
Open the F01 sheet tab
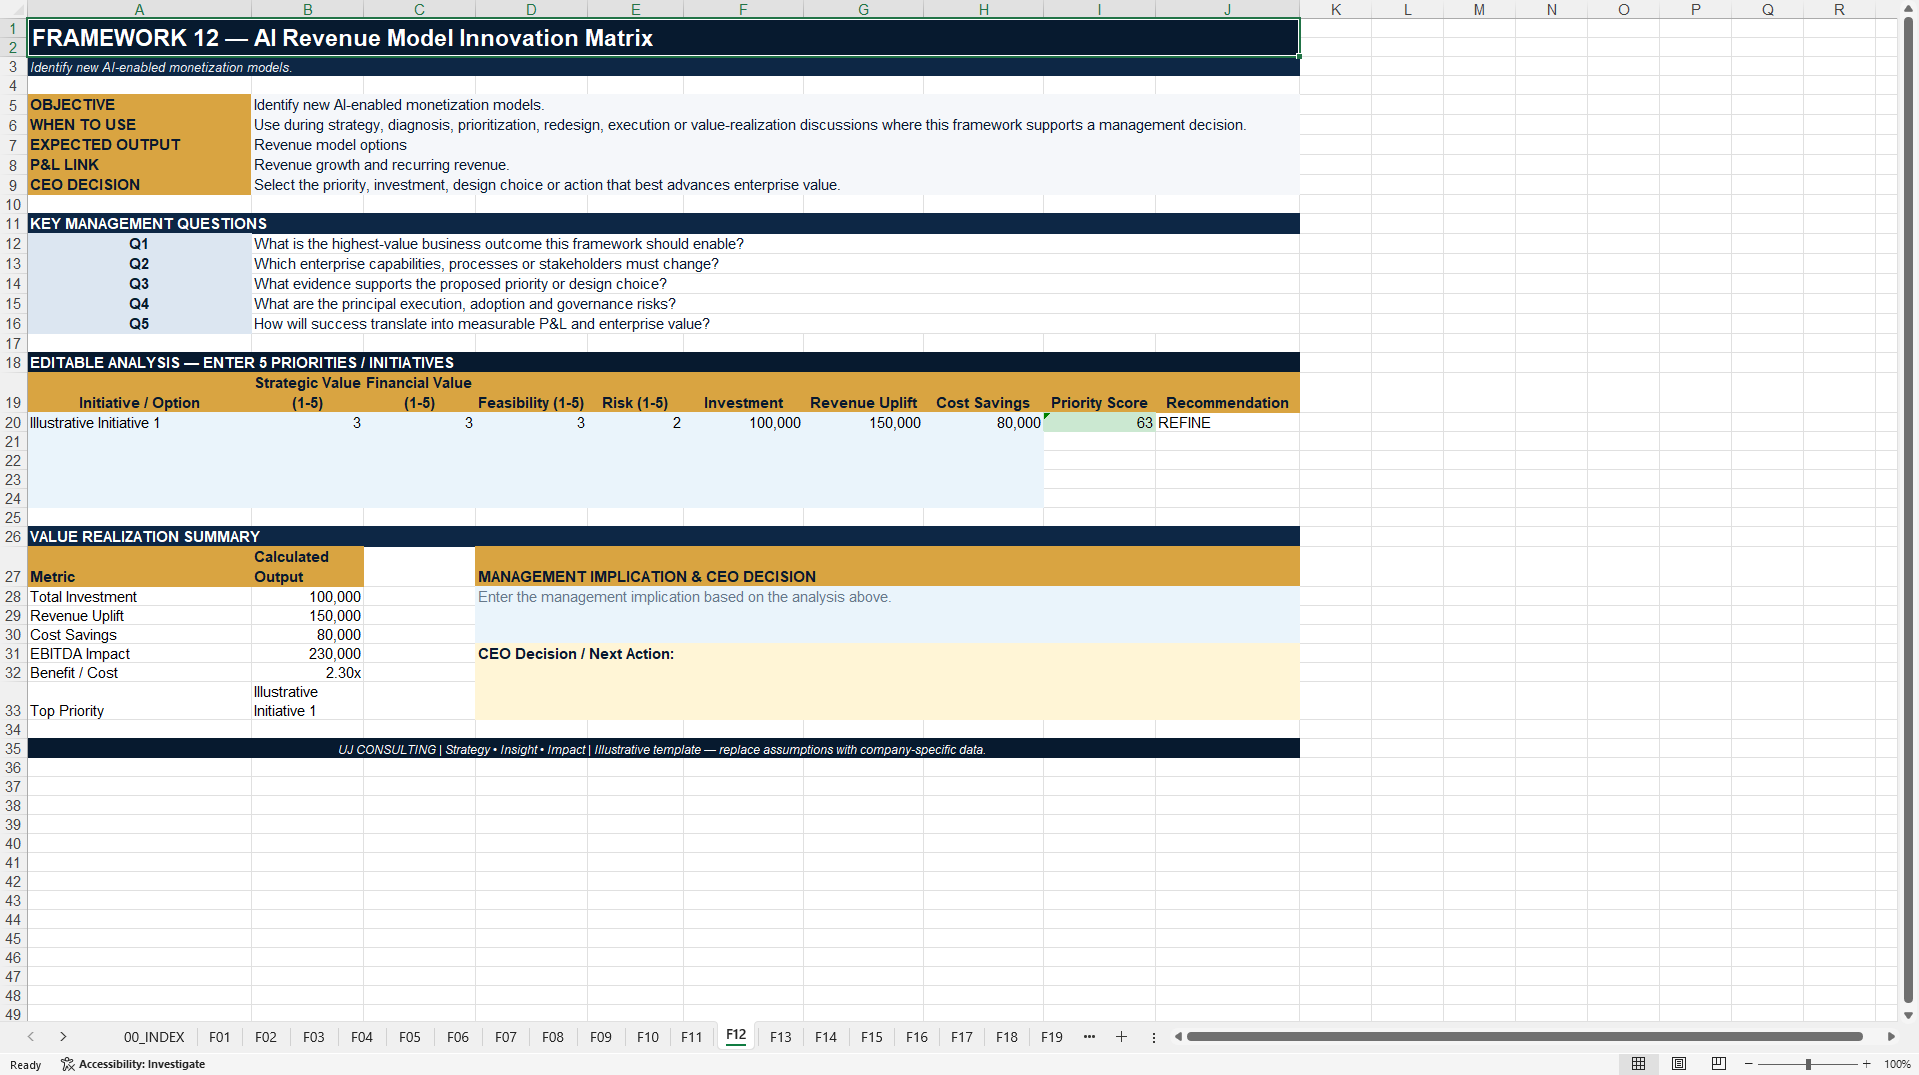220,1037
